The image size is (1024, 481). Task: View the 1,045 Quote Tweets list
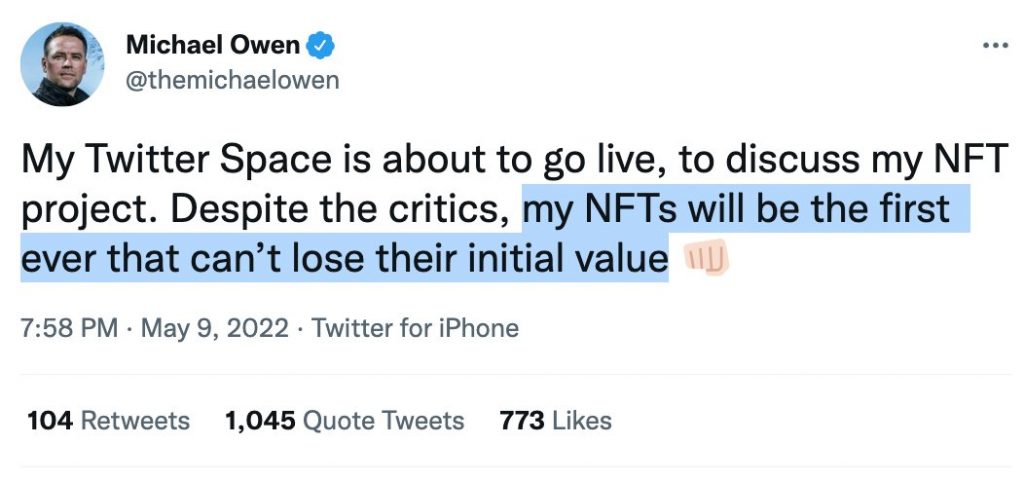point(344,421)
